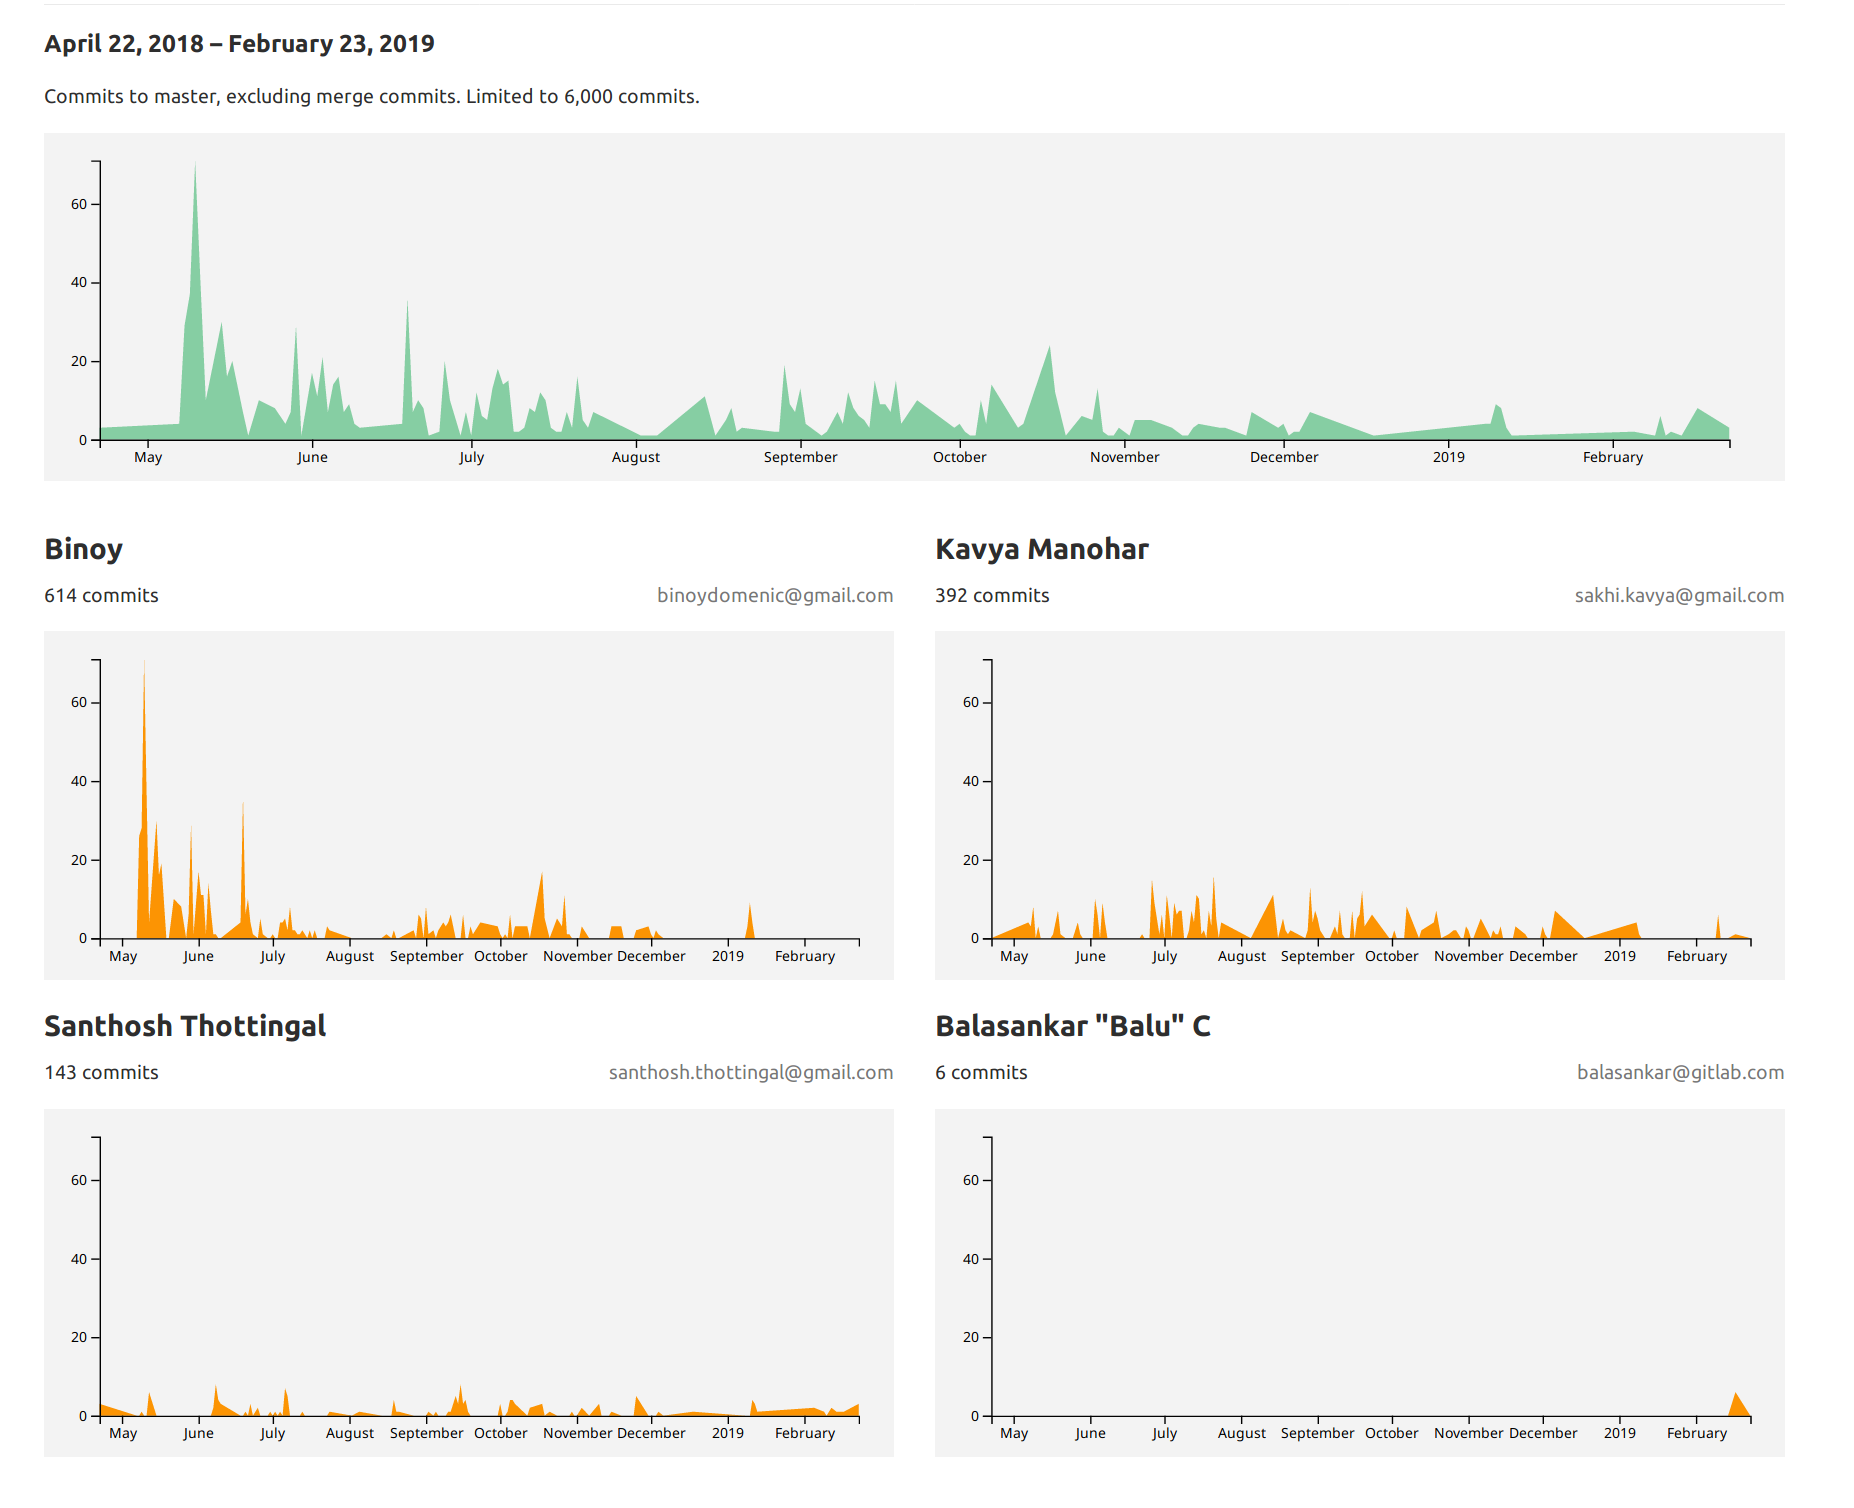Viewport: 1854px width, 1508px height.
Task: Click '6 commits' under Balasankar
Action: [x=981, y=1073]
